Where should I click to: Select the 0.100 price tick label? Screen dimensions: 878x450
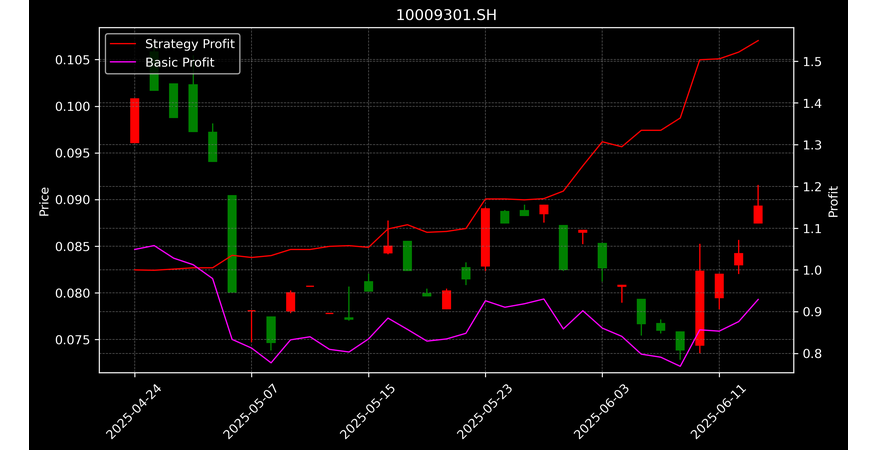[x=74, y=106]
